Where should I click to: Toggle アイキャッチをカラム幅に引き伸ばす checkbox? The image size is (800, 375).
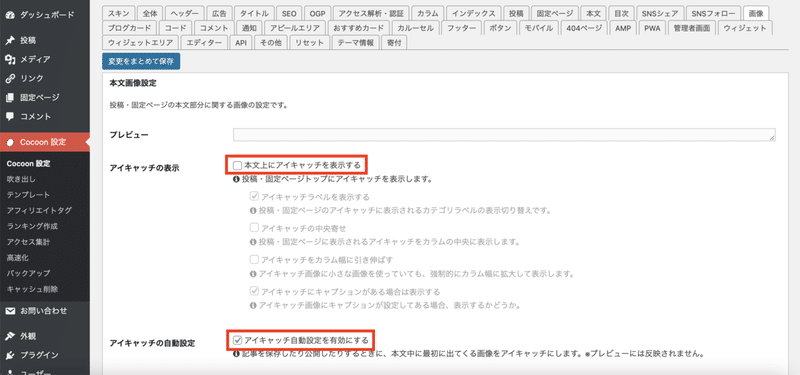pos(254,260)
